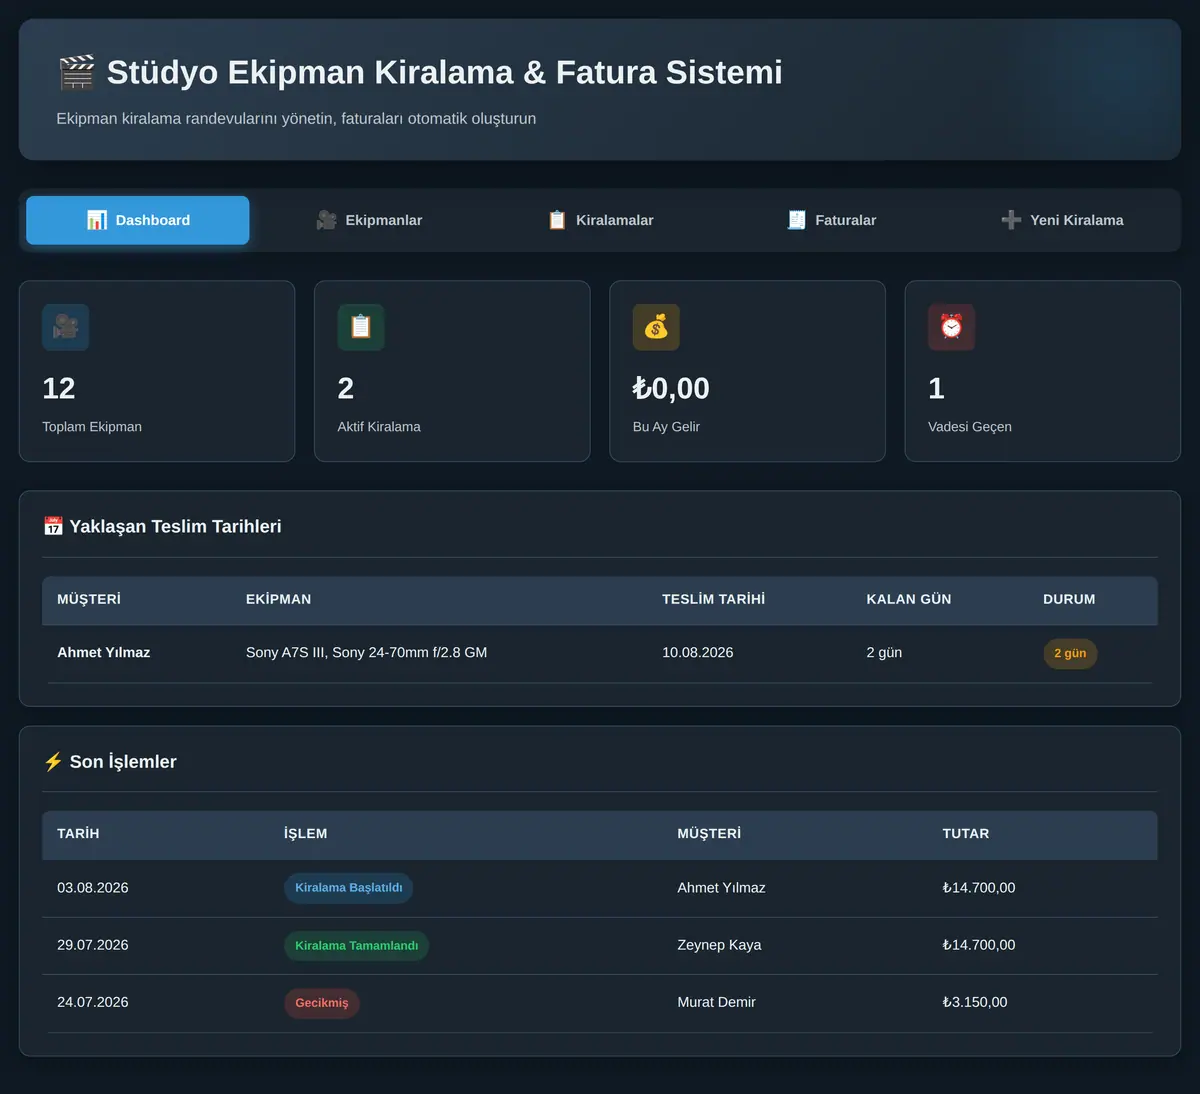Click the ₺14.700,00 amount in Zeynep Kaya row

coord(979,945)
